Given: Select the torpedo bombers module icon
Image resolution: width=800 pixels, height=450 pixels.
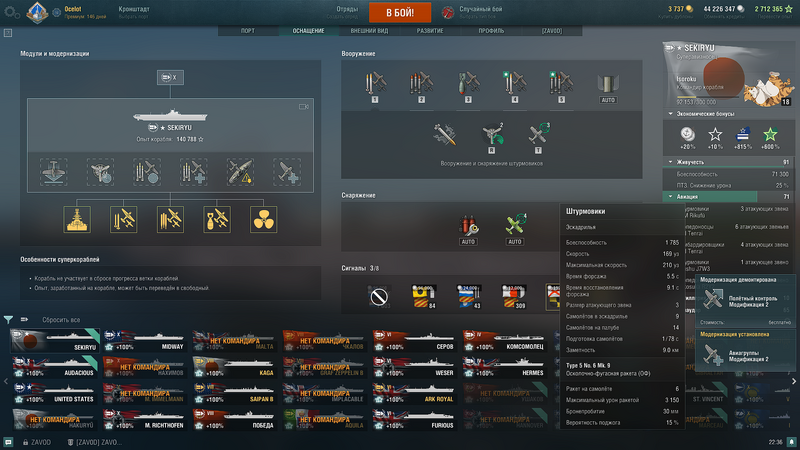Looking at the screenshot, I should [170, 219].
